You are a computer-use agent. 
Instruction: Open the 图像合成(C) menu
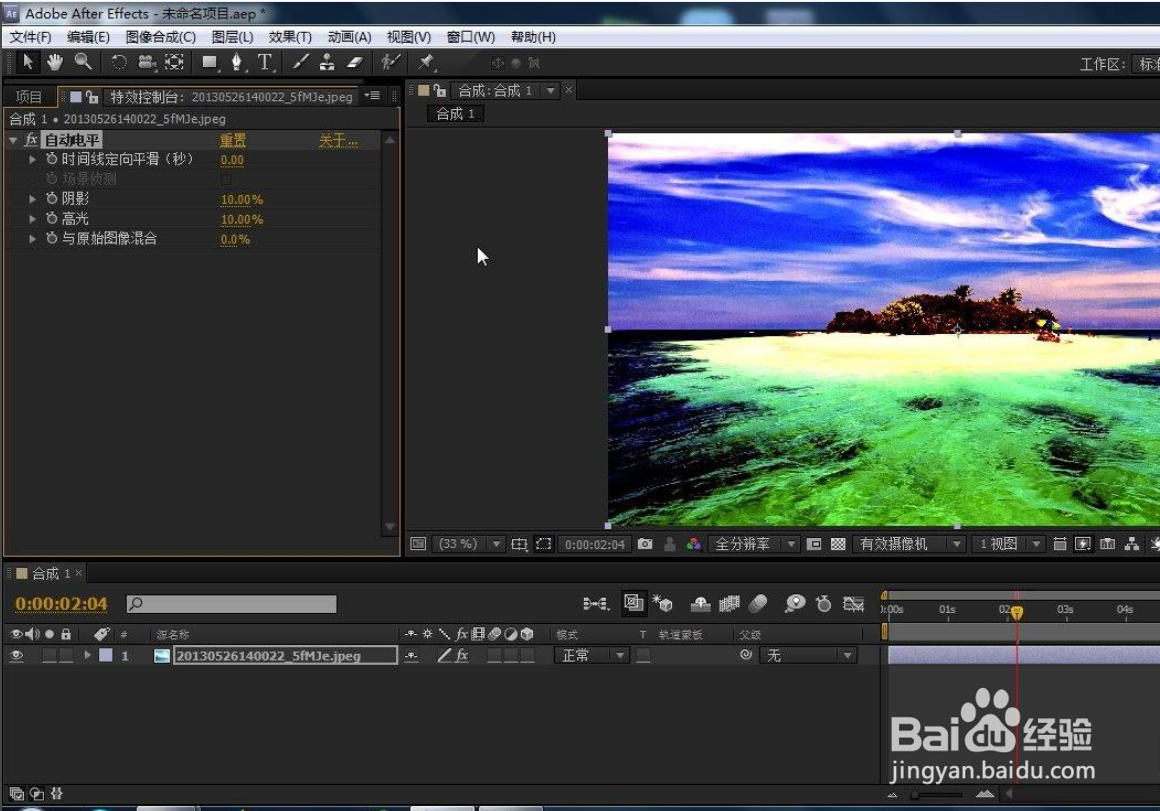[161, 37]
